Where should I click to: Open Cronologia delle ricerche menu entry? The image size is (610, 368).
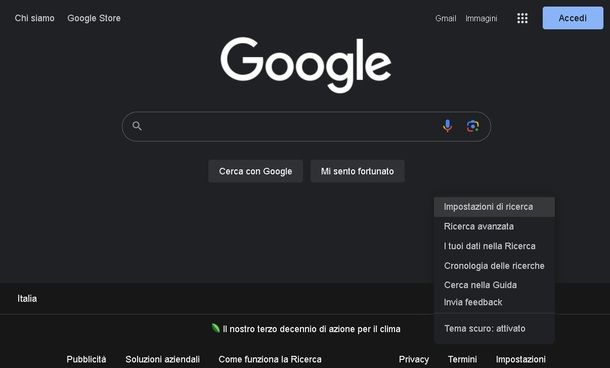click(494, 266)
